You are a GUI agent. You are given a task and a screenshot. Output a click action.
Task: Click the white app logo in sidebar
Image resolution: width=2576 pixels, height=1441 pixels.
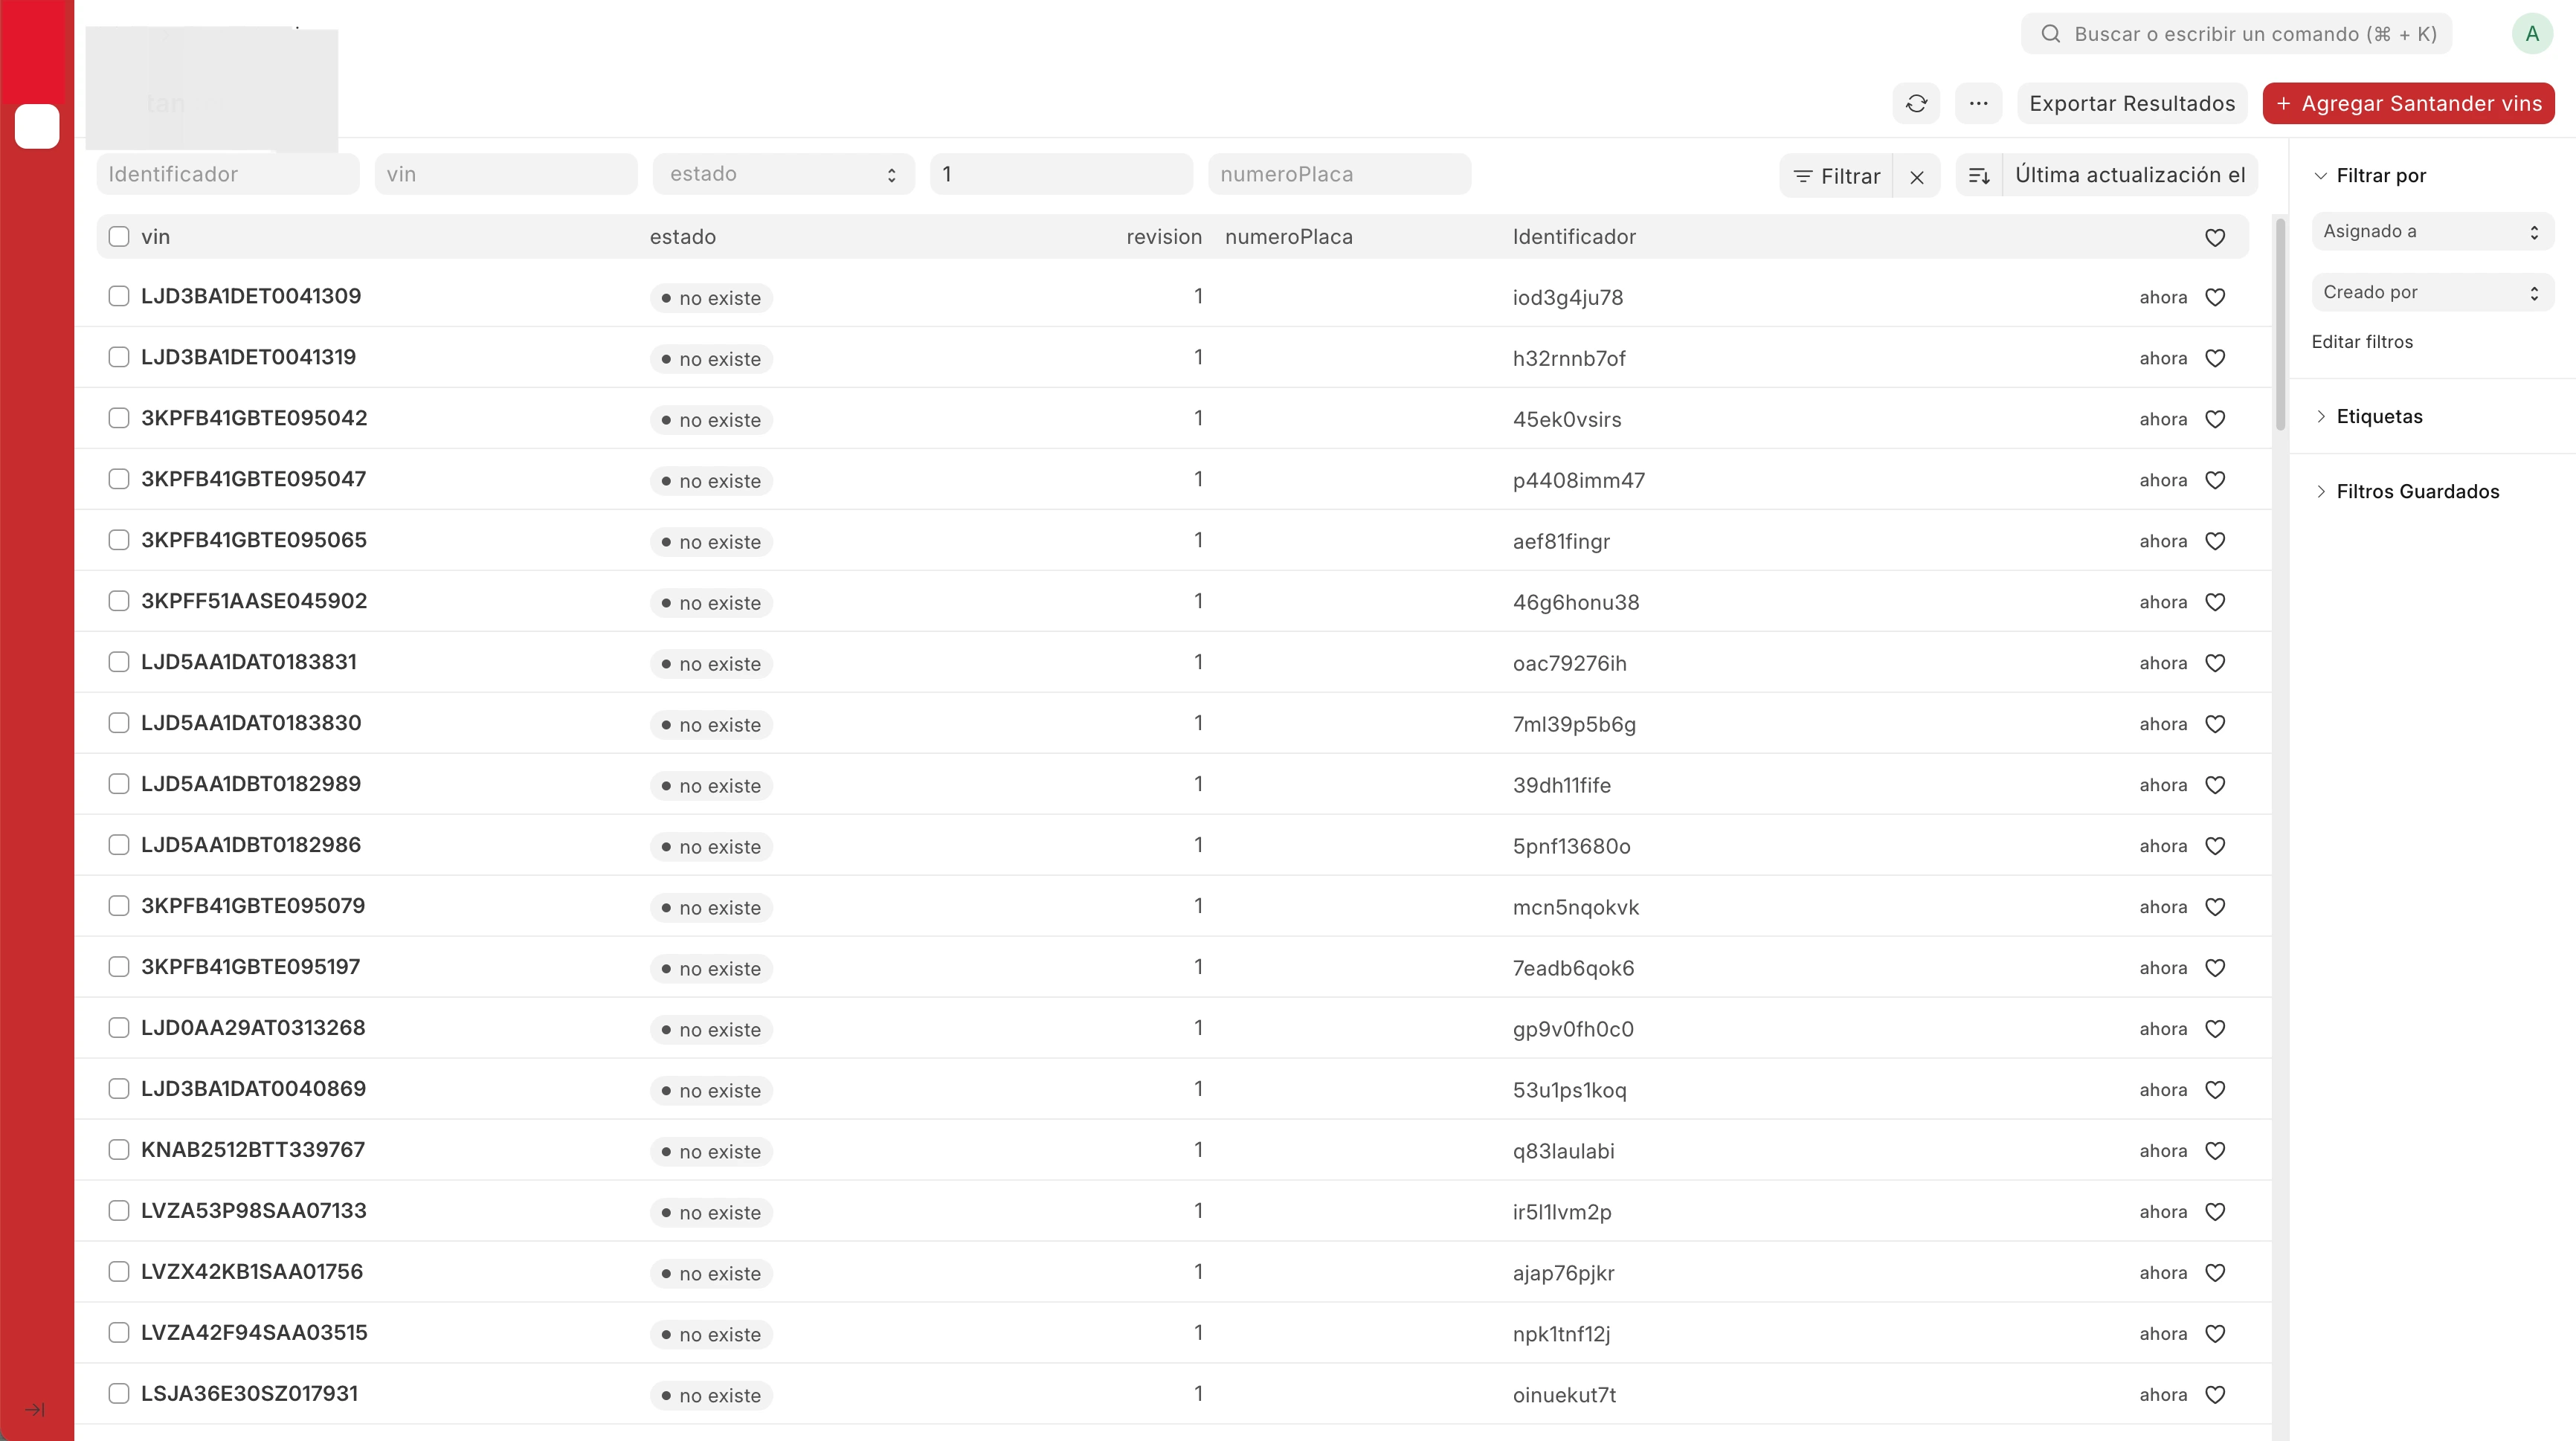coord(37,126)
